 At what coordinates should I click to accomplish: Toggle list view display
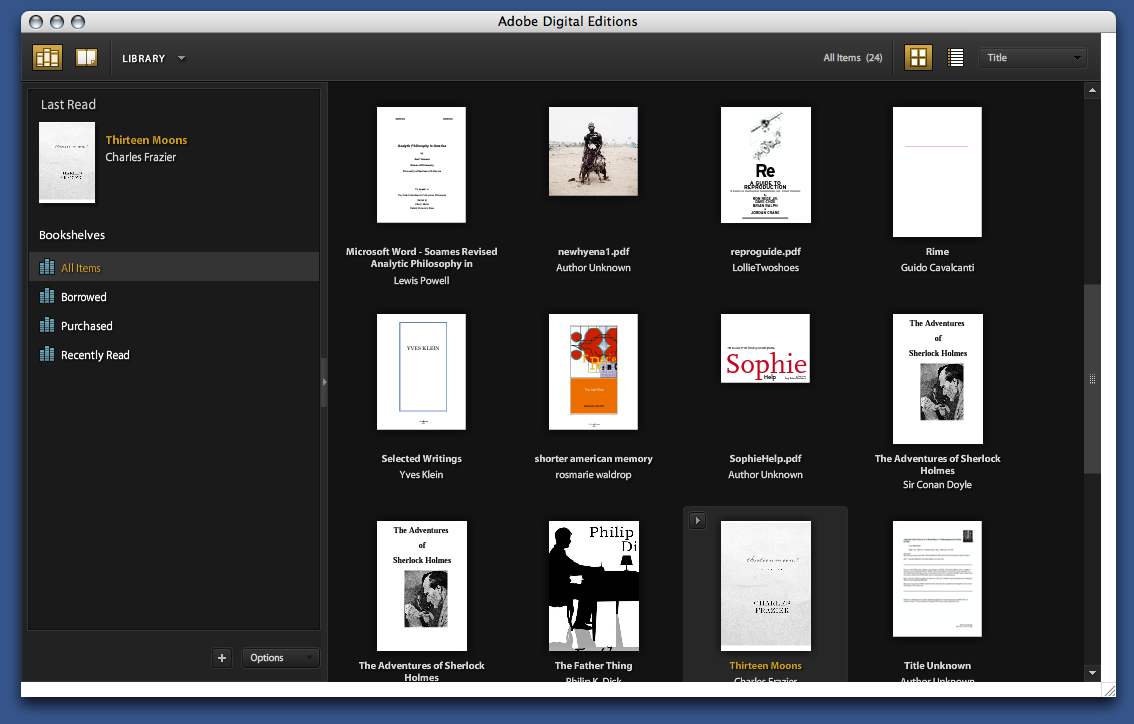tap(955, 58)
